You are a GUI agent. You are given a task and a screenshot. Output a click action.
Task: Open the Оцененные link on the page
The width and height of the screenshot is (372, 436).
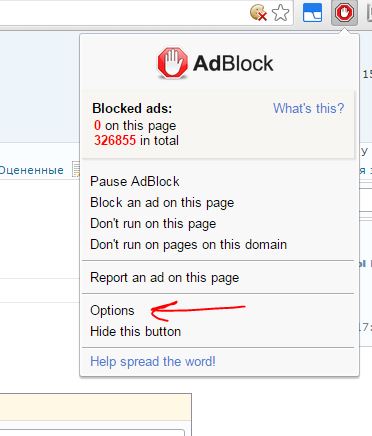[32, 170]
